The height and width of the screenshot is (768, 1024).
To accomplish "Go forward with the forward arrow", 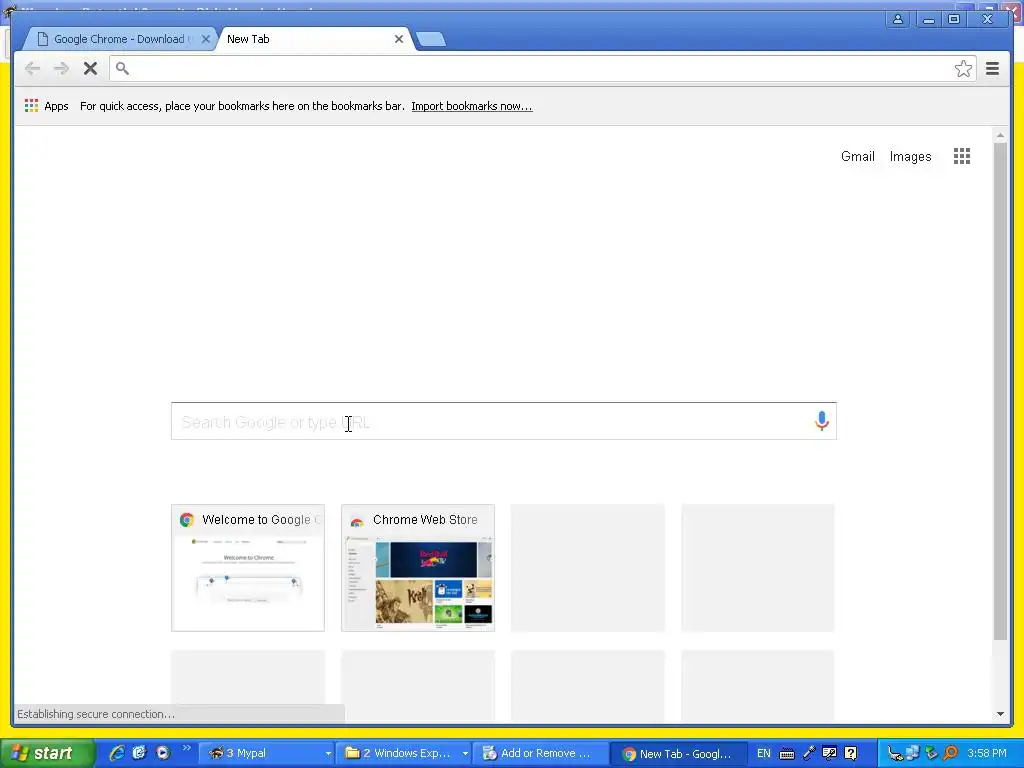I will pyautogui.click(x=61, y=69).
